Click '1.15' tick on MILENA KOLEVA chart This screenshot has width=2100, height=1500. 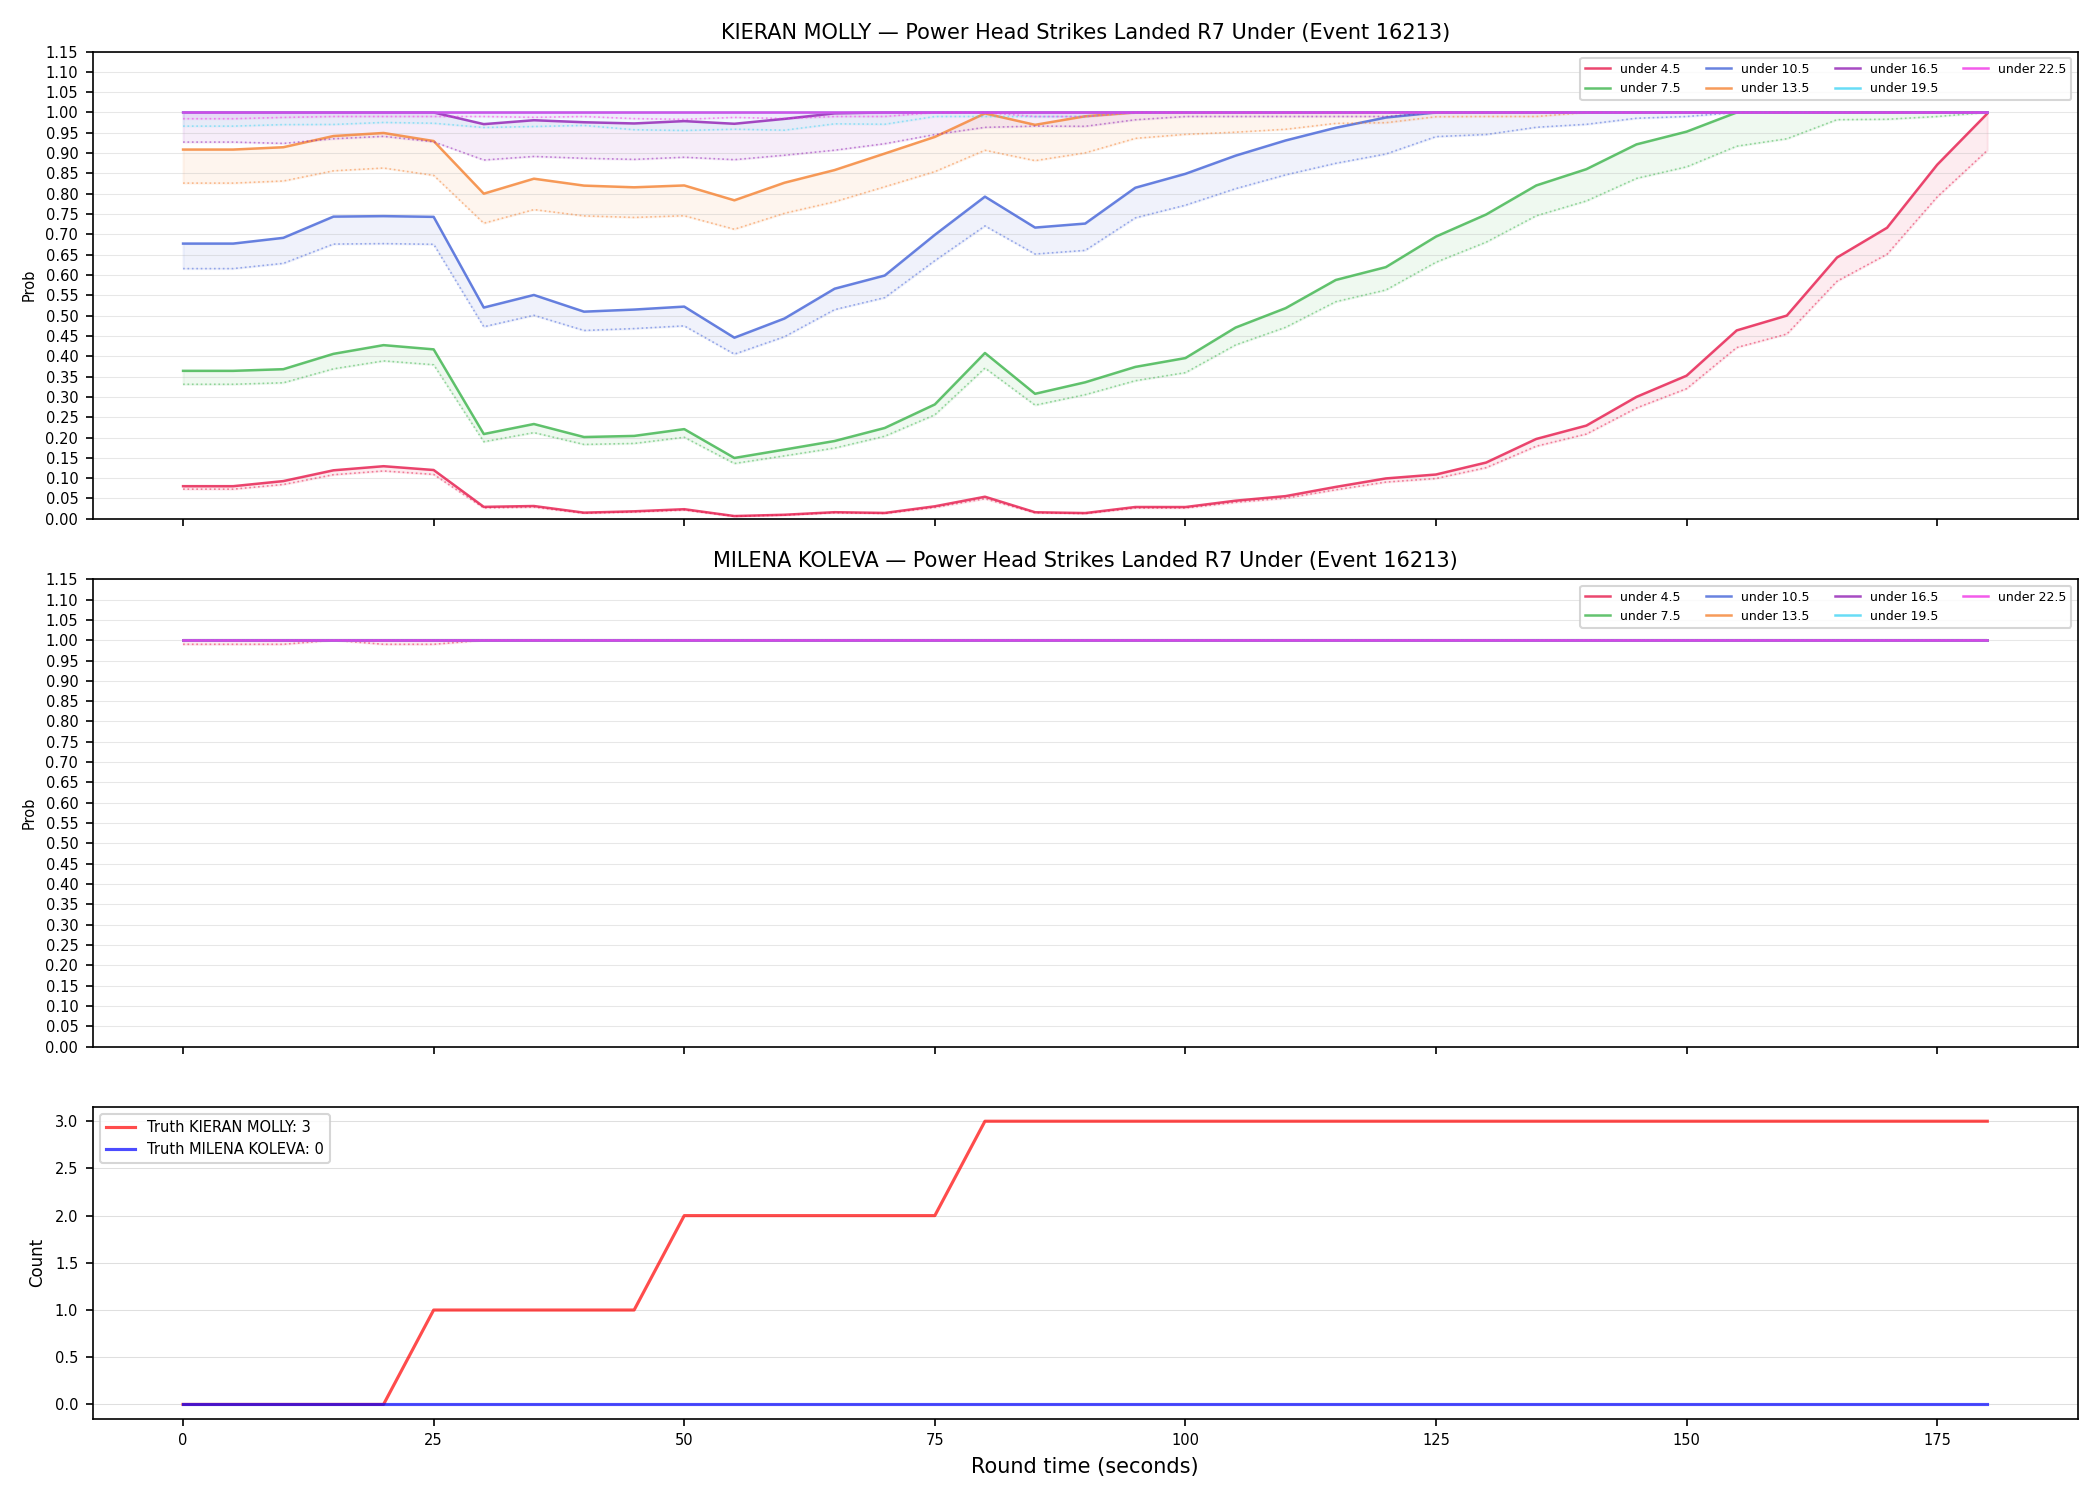click(62, 580)
